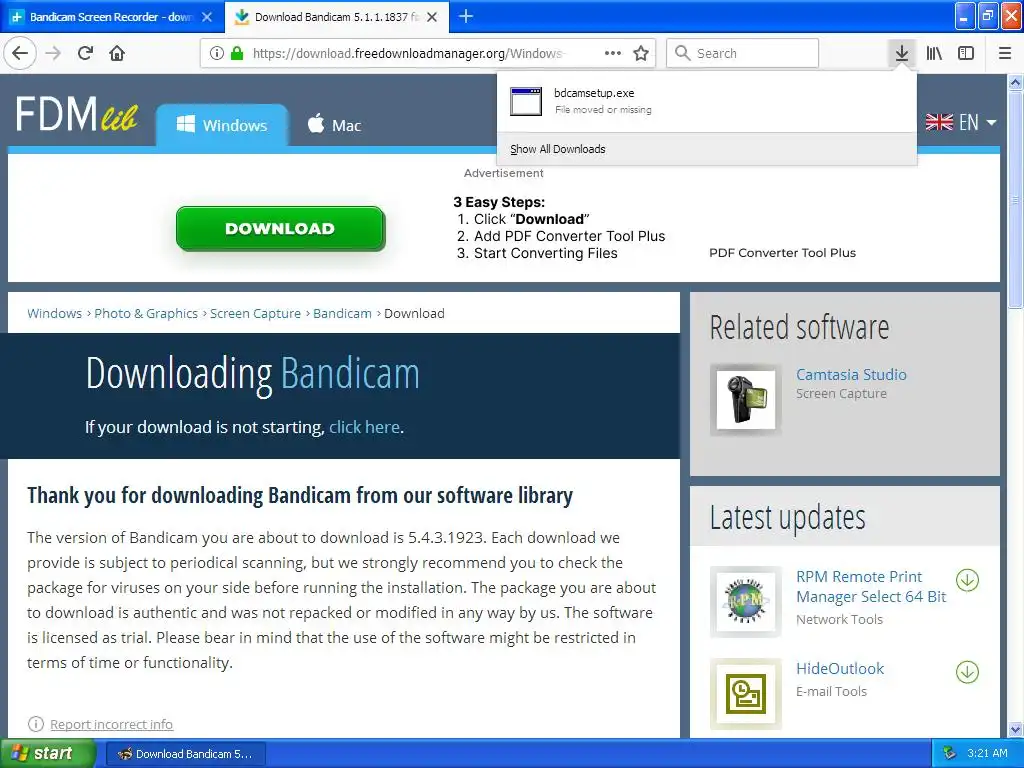Open the HideOutlook link
This screenshot has width=1024, height=768.
[840, 669]
